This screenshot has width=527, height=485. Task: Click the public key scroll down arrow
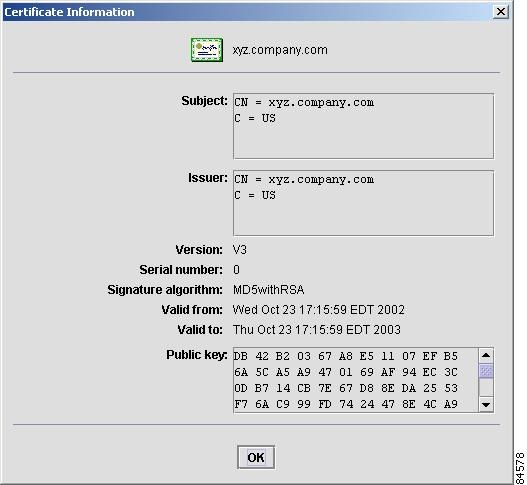(486, 405)
